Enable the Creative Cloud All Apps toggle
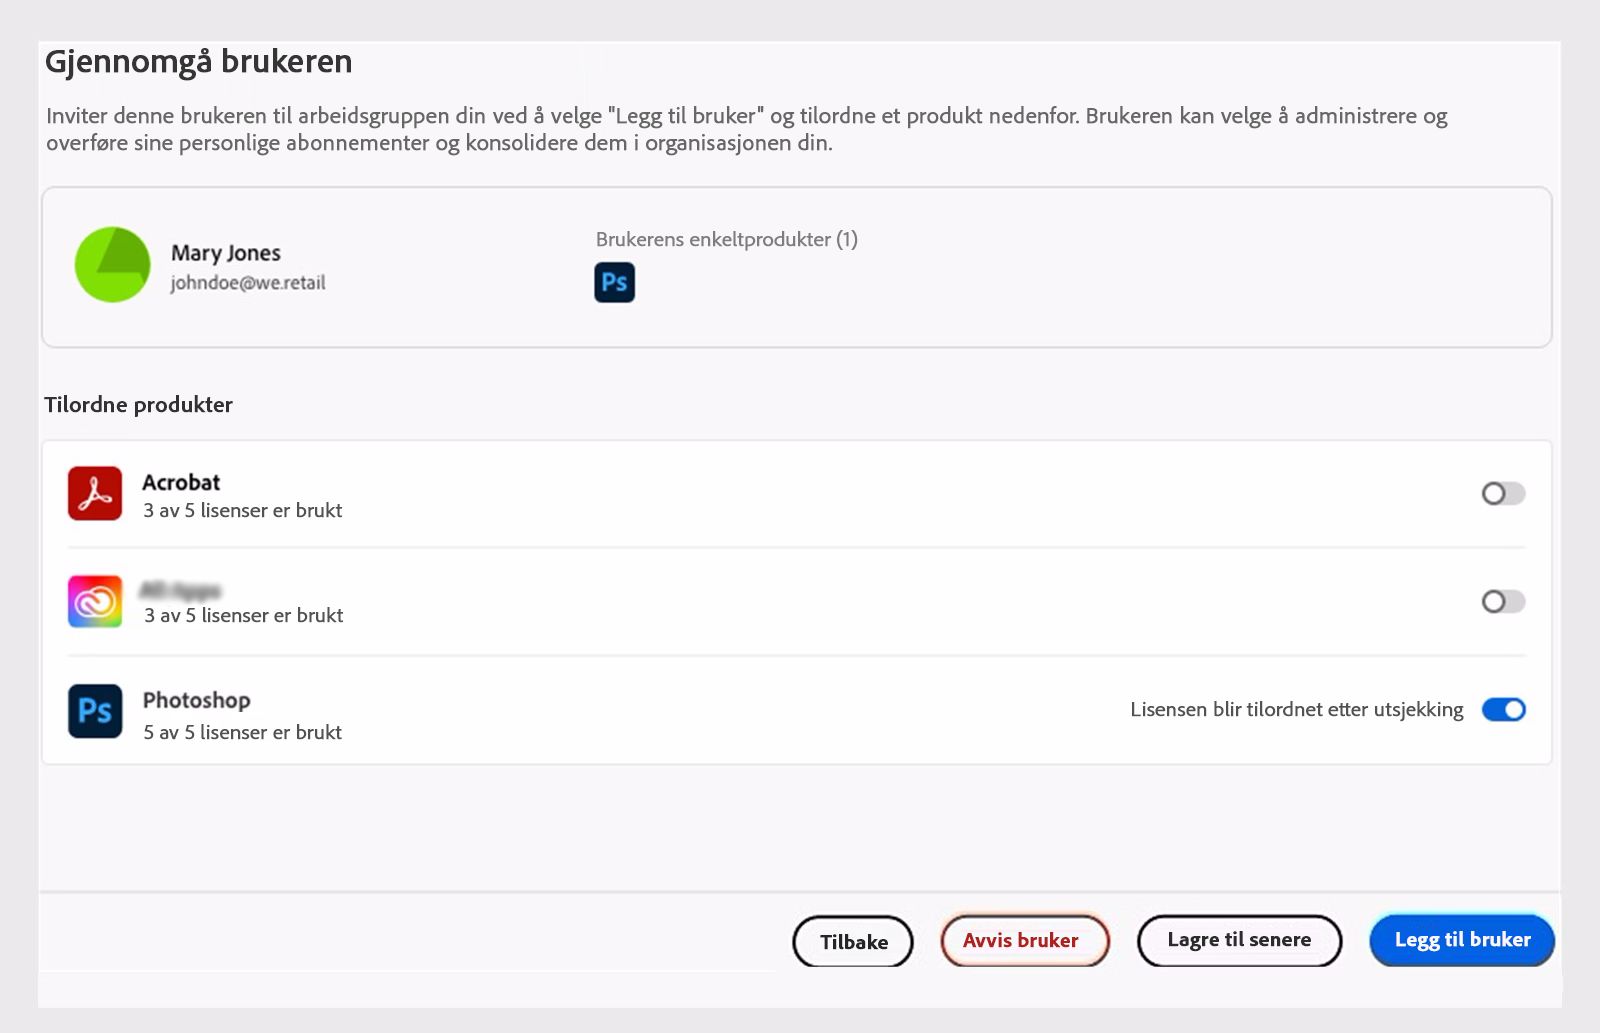1600x1033 pixels. 1503,601
